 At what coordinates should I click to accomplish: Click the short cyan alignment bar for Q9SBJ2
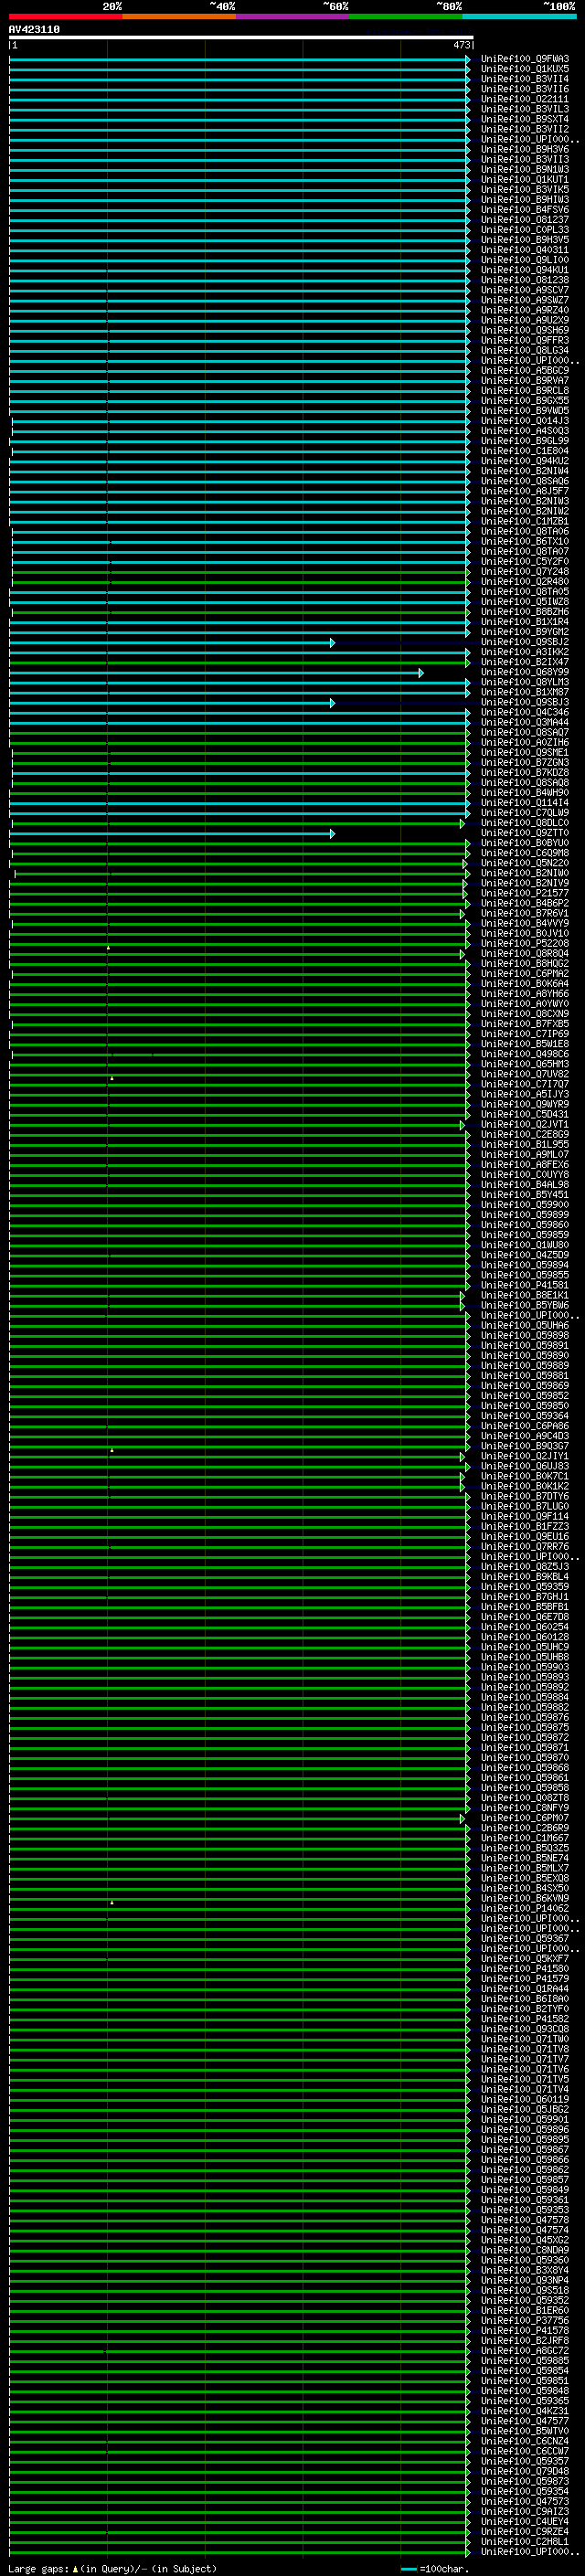(x=172, y=642)
